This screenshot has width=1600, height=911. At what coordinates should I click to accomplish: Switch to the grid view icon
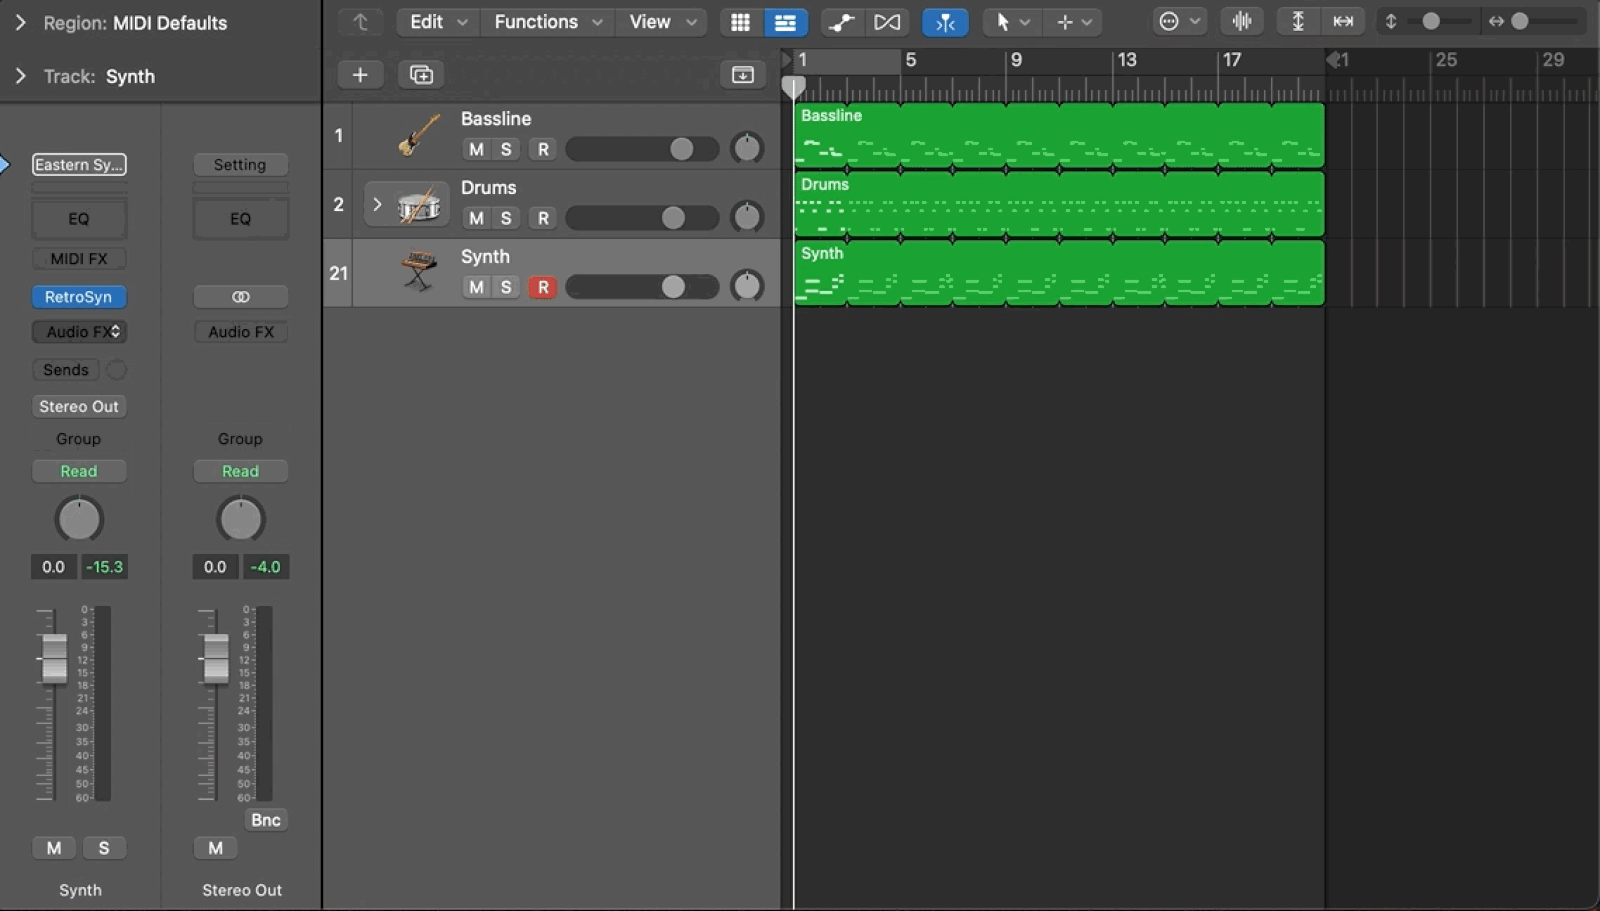tap(740, 22)
